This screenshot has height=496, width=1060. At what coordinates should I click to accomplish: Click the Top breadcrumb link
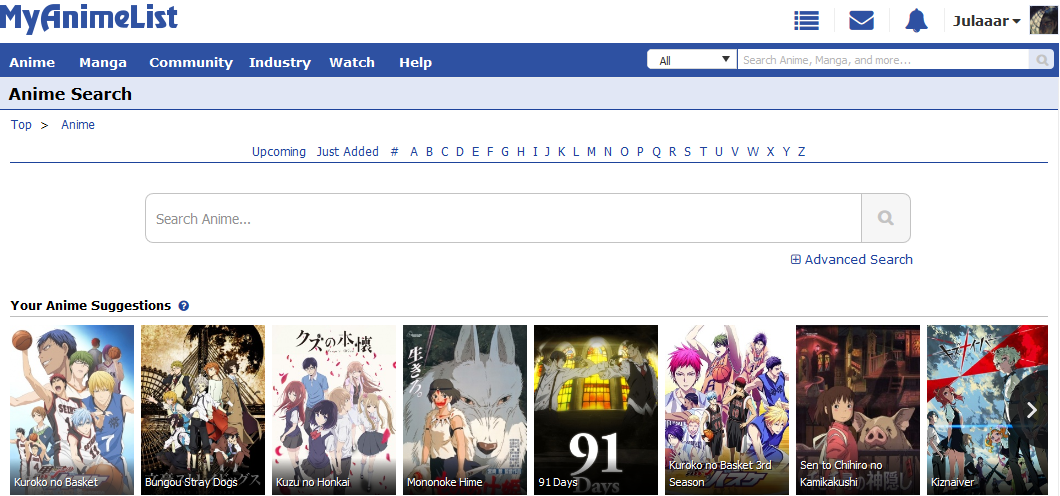[21, 124]
